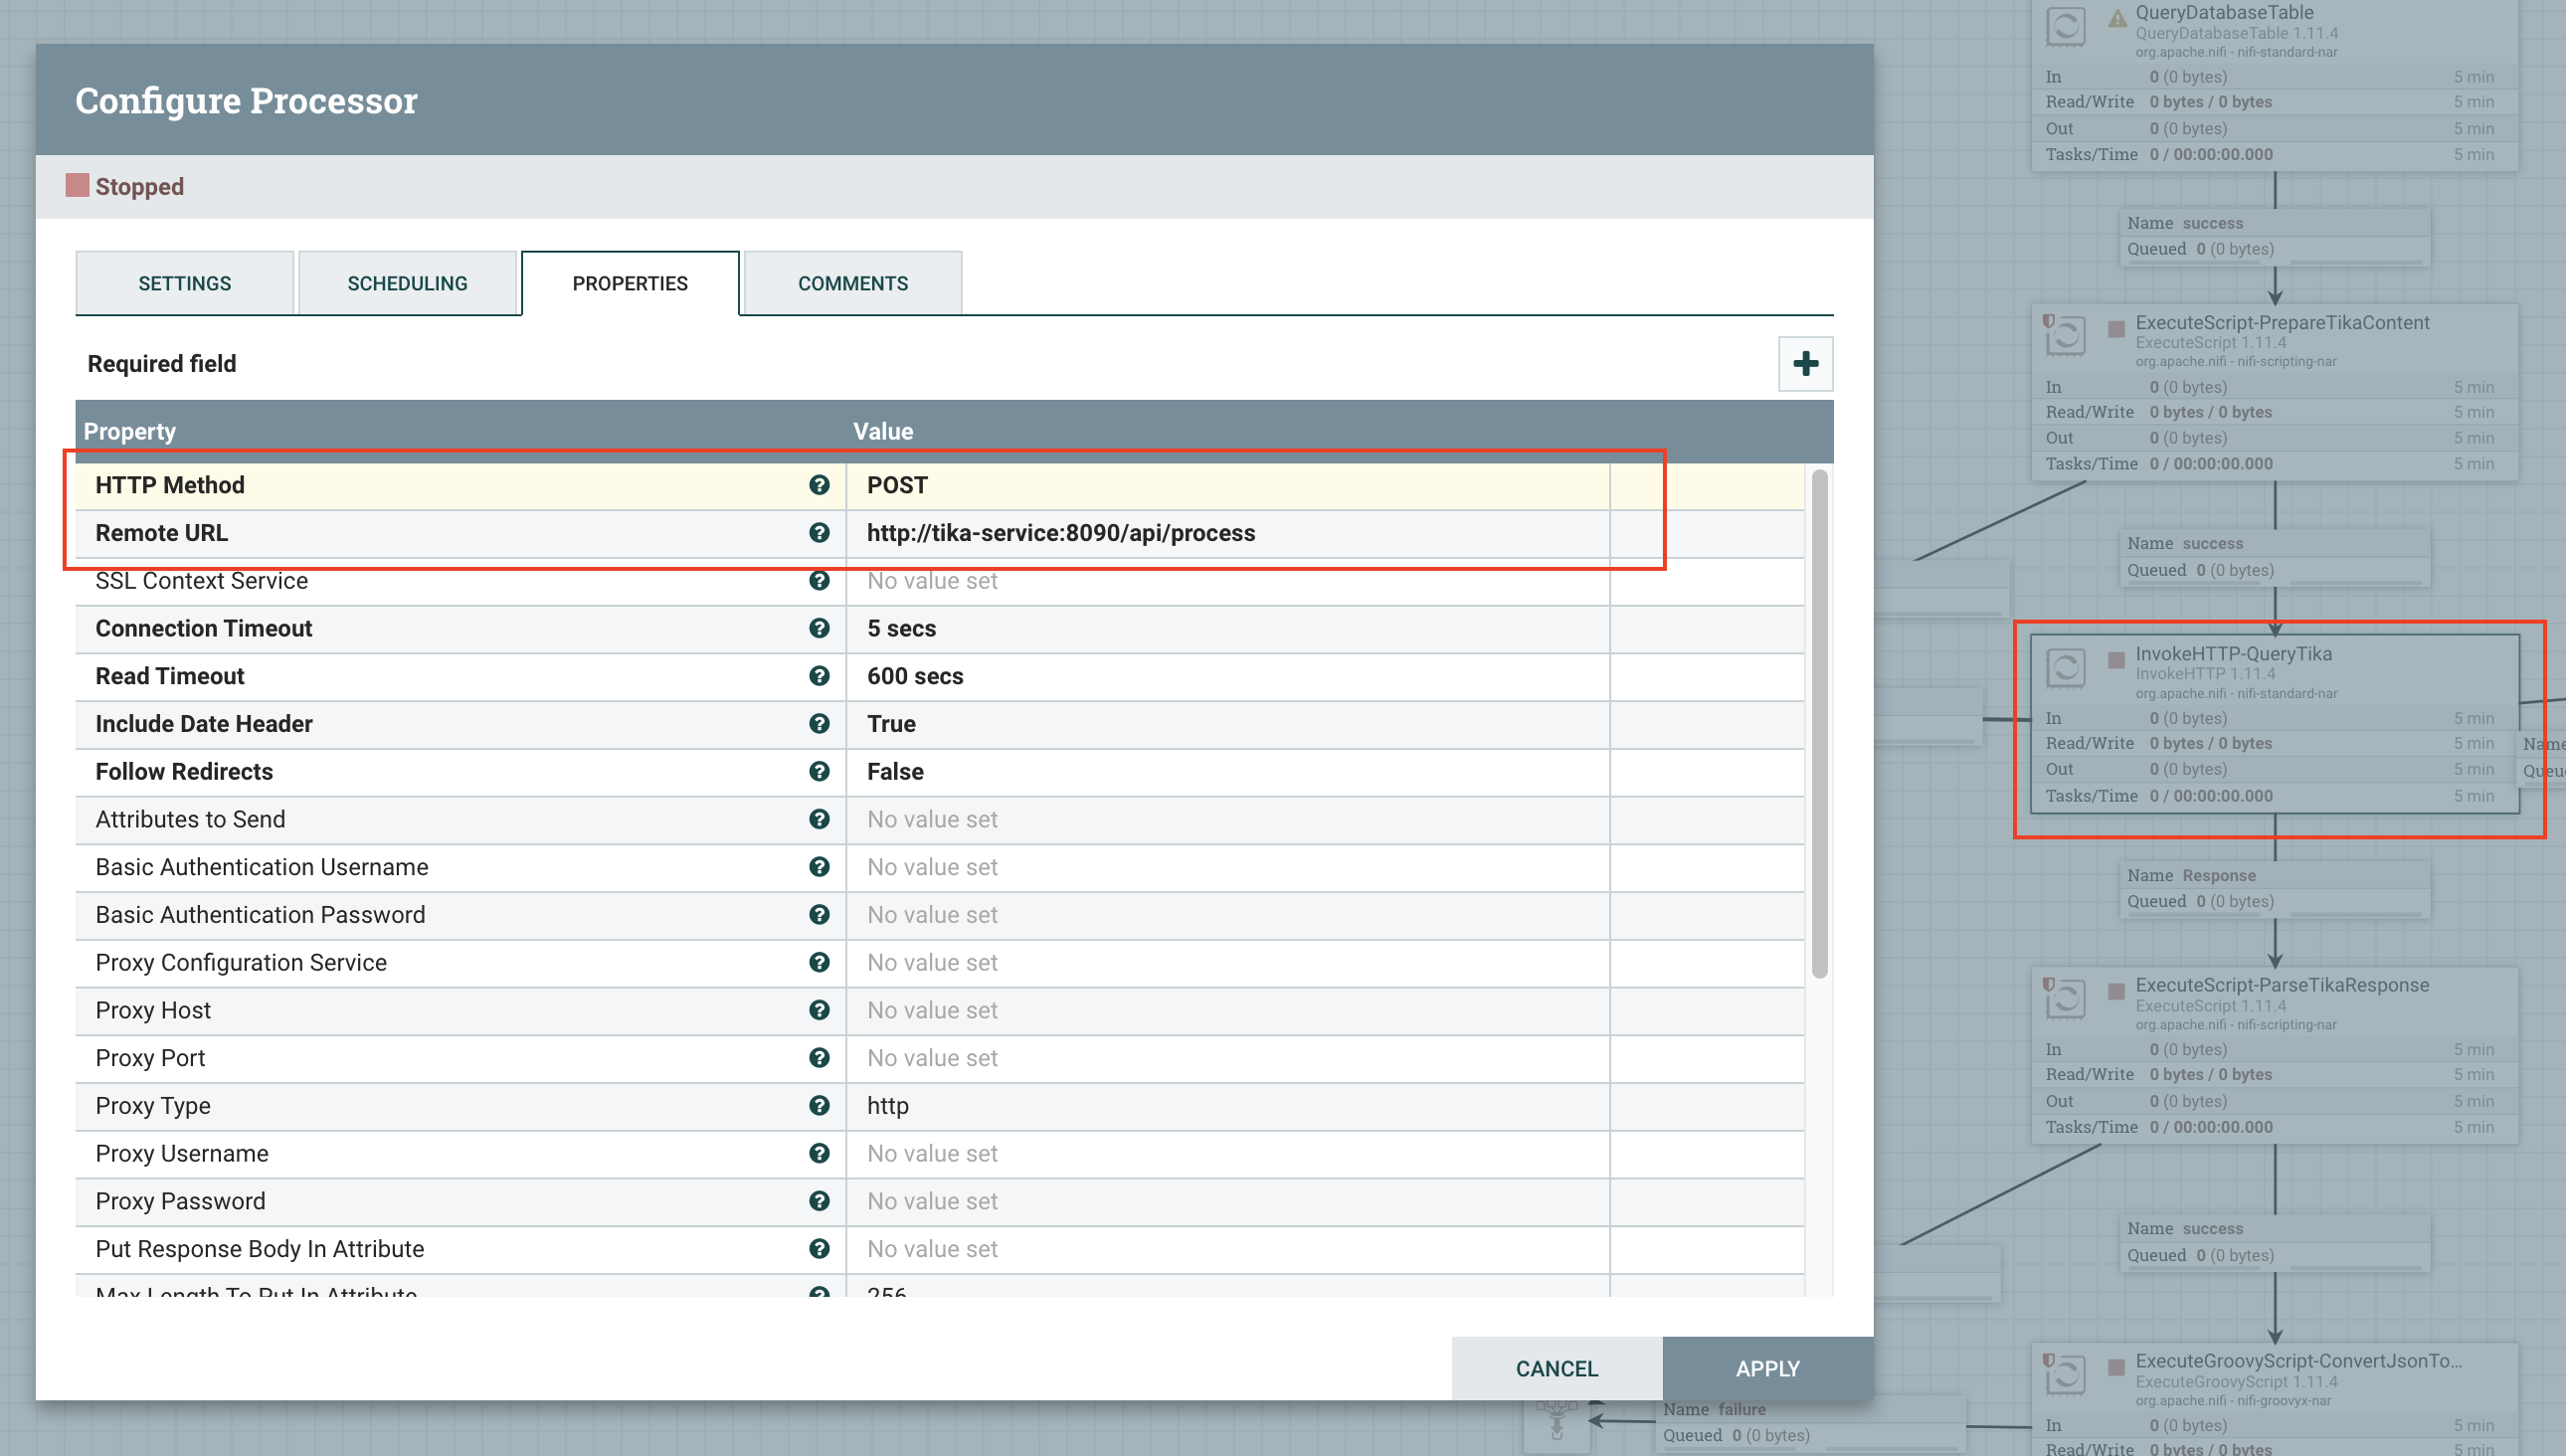The image size is (2566, 1456).
Task: Select success connection below ExecuteScript-PrepareTikaContent
Action: click(2274, 556)
